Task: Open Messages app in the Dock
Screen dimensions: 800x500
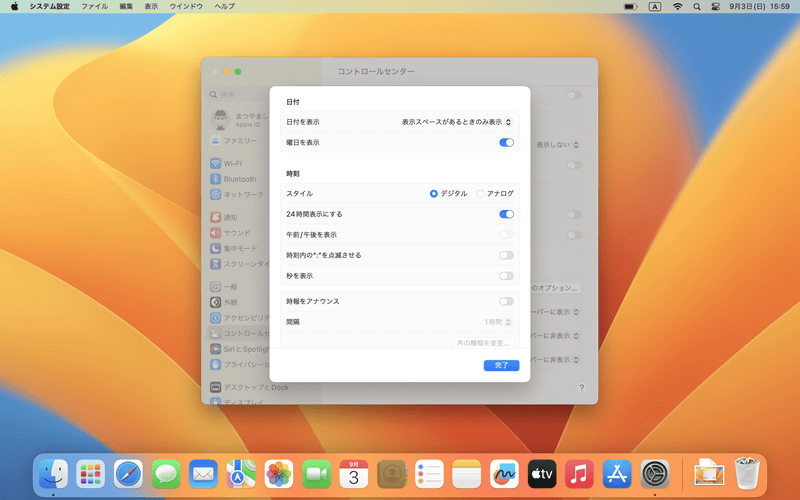Action: [166, 474]
